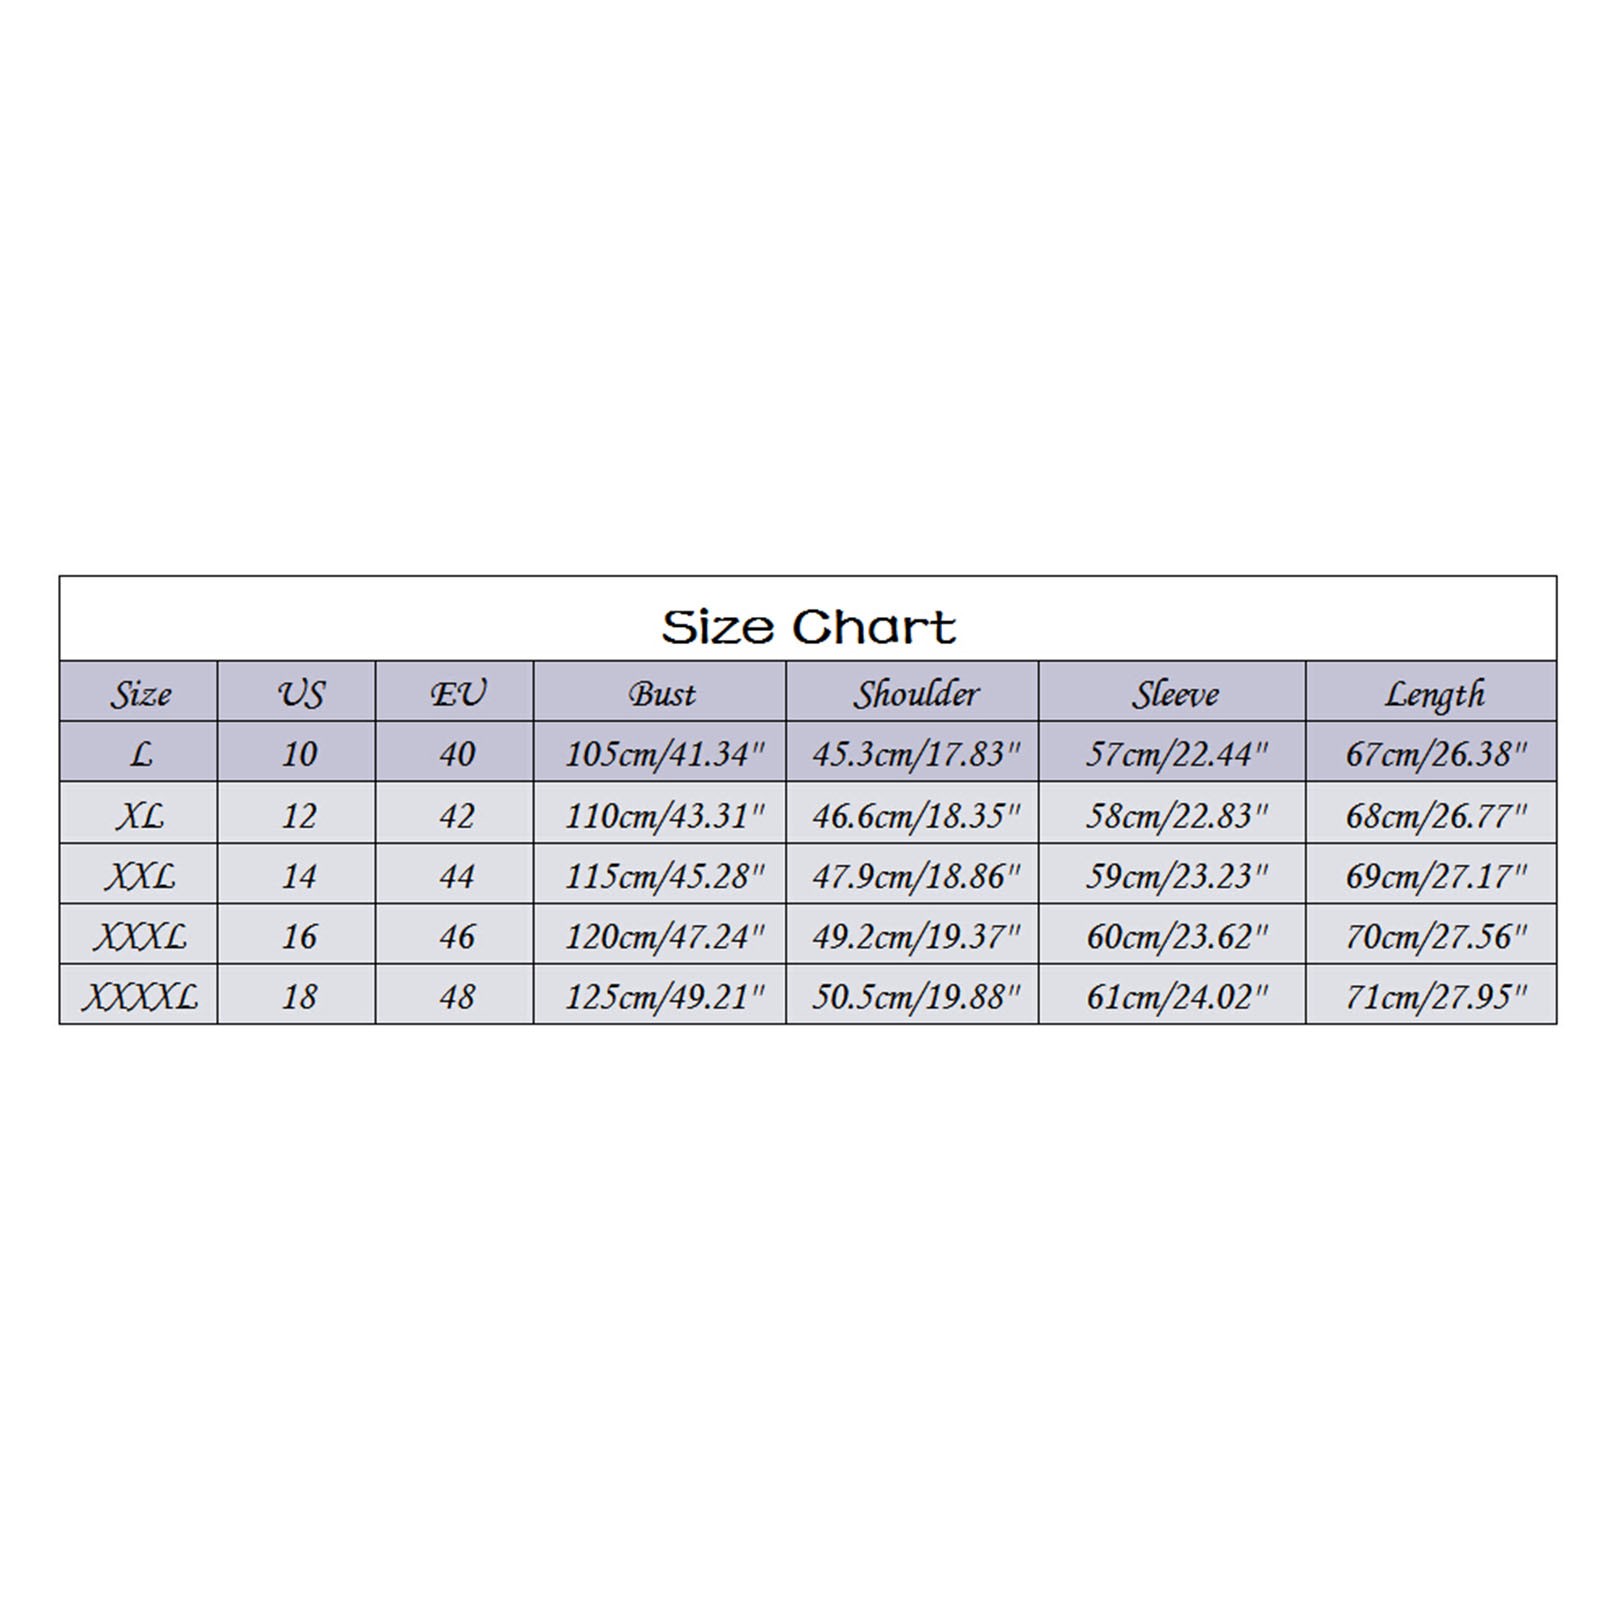
Task: Click the 125cm/49.21" bust cell
Action: tap(660, 995)
